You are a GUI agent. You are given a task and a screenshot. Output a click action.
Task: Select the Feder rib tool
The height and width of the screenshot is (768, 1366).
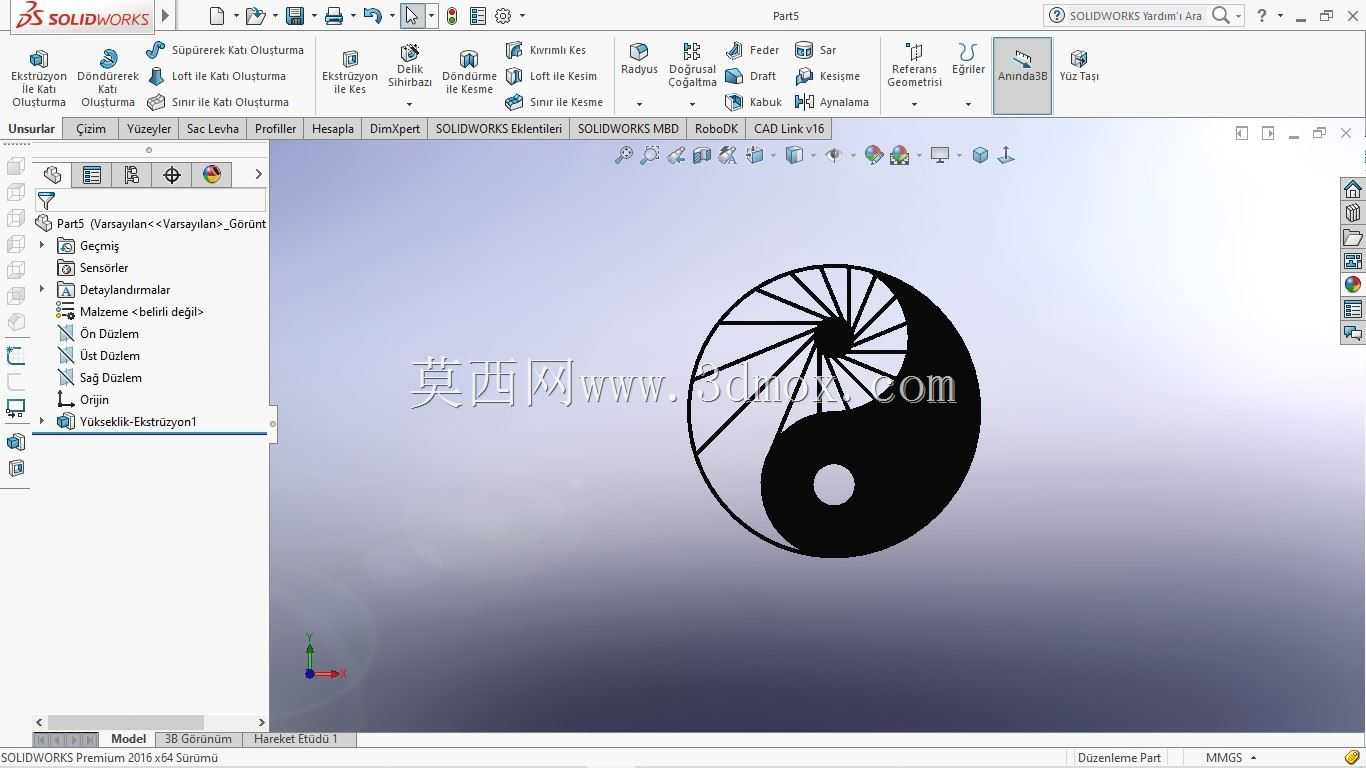click(753, 50)
